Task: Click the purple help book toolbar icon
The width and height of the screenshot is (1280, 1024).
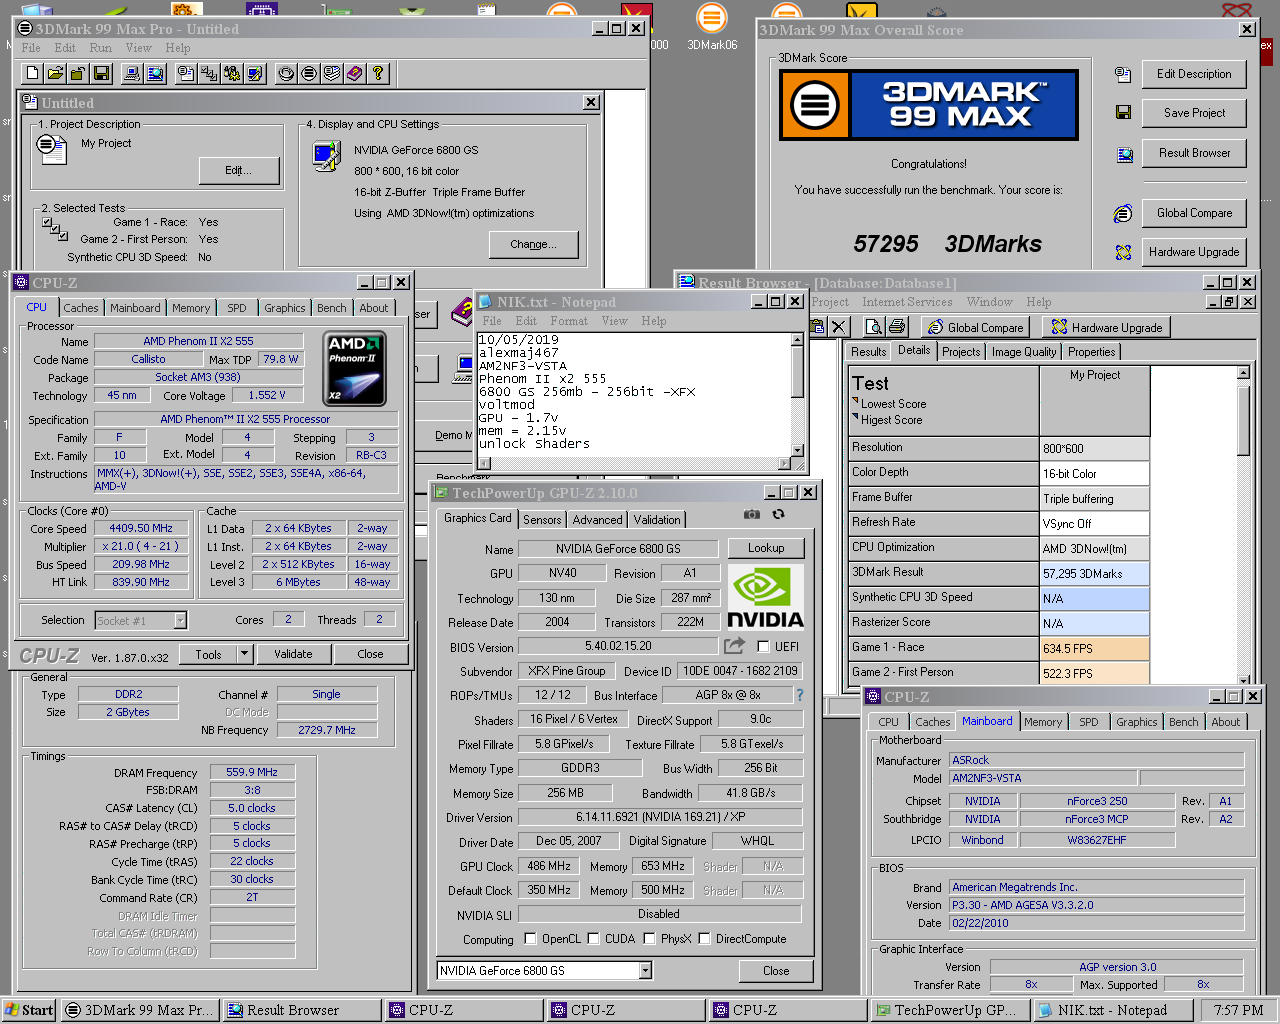Action: tap(355, 73)
